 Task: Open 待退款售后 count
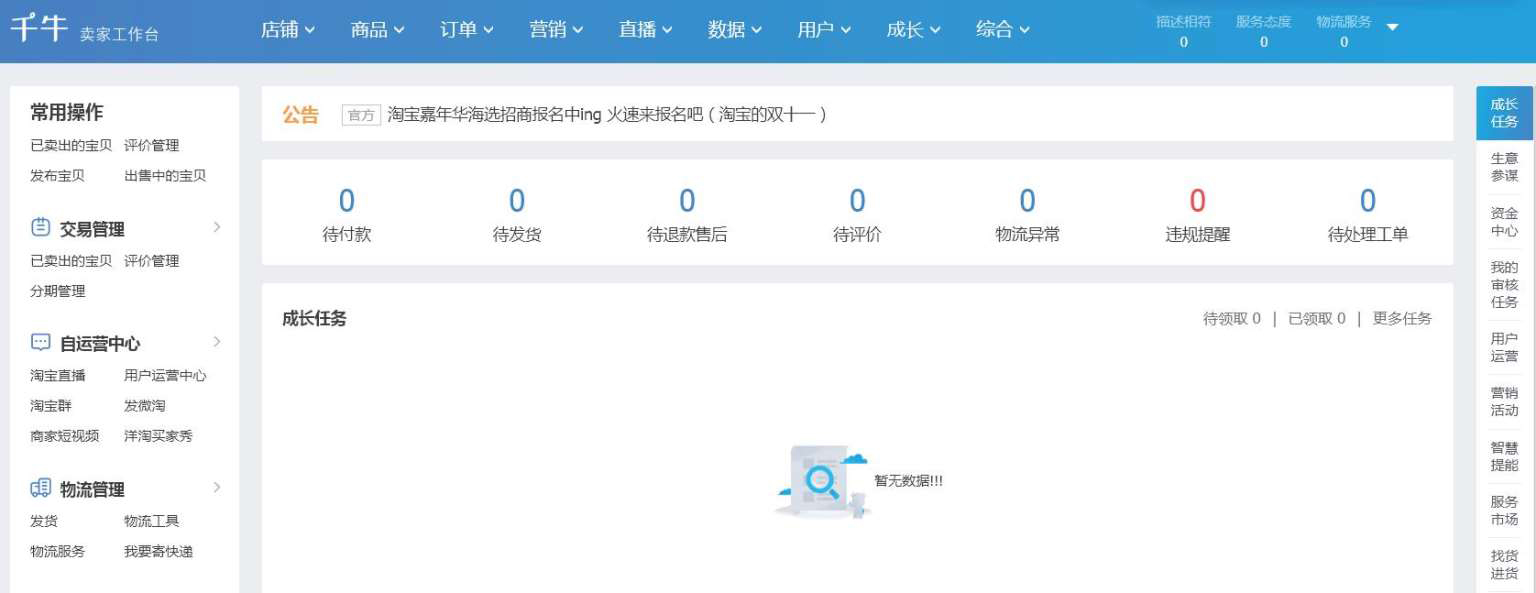(687, 215)
